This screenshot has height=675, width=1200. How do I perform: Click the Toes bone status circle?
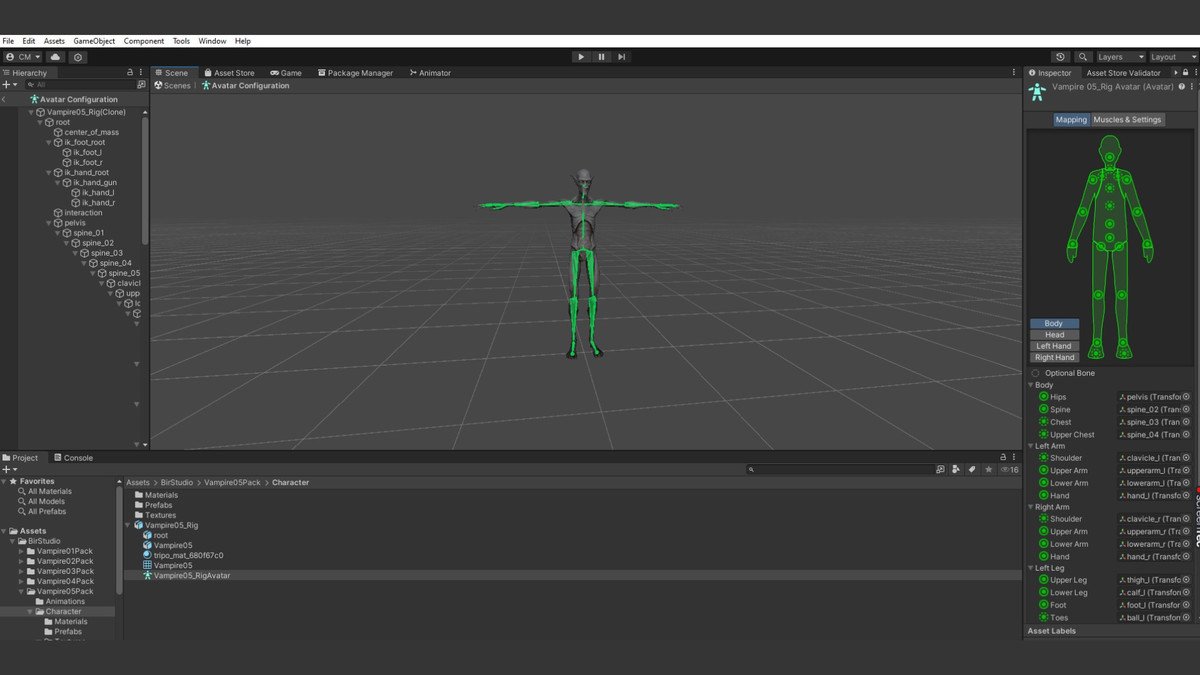pyautogui.click(x=1043, y=617)
